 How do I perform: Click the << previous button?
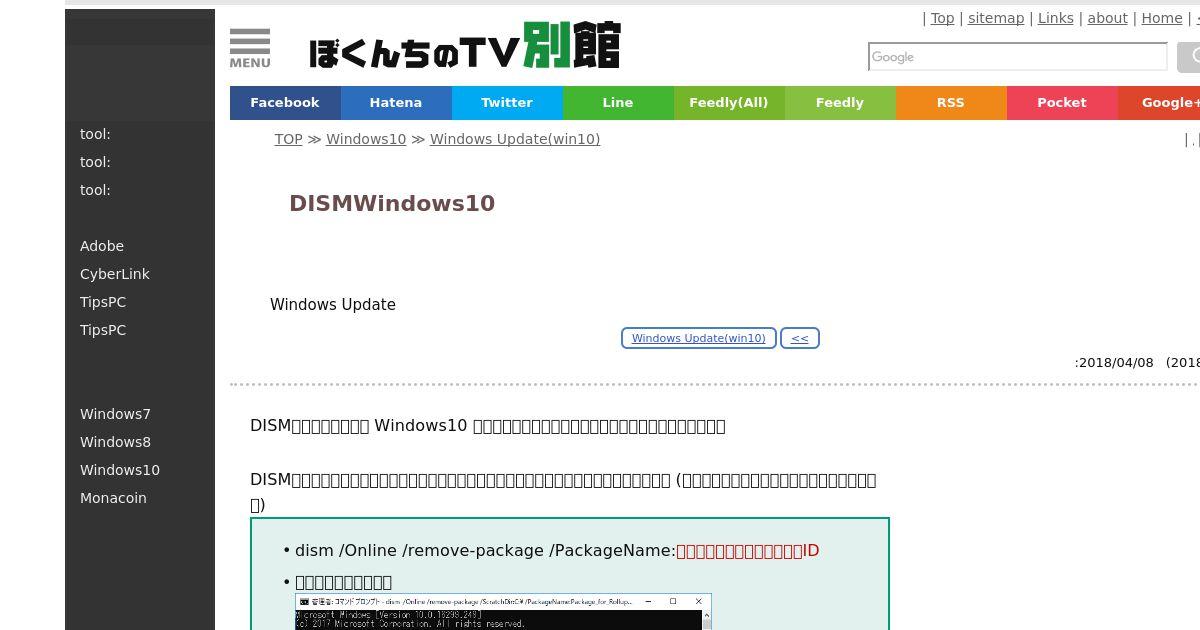pos(800,338)
